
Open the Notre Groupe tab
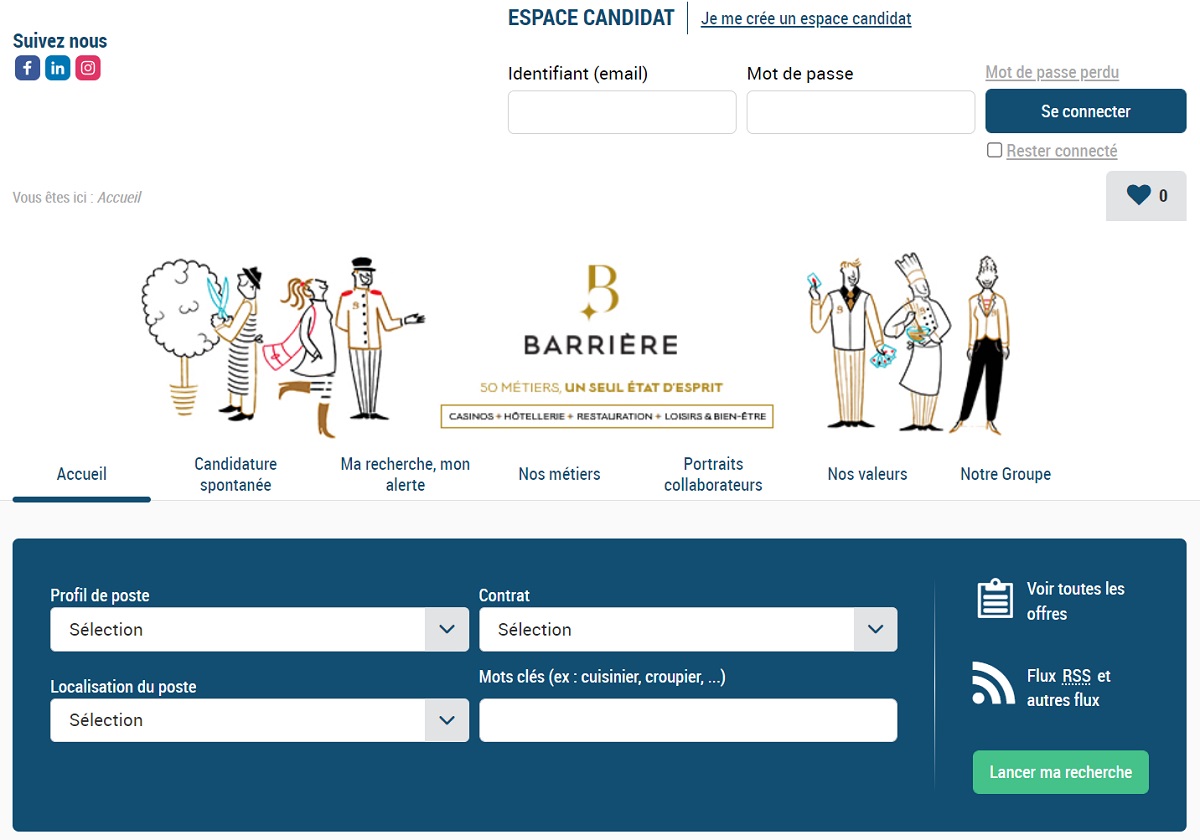1005,474
